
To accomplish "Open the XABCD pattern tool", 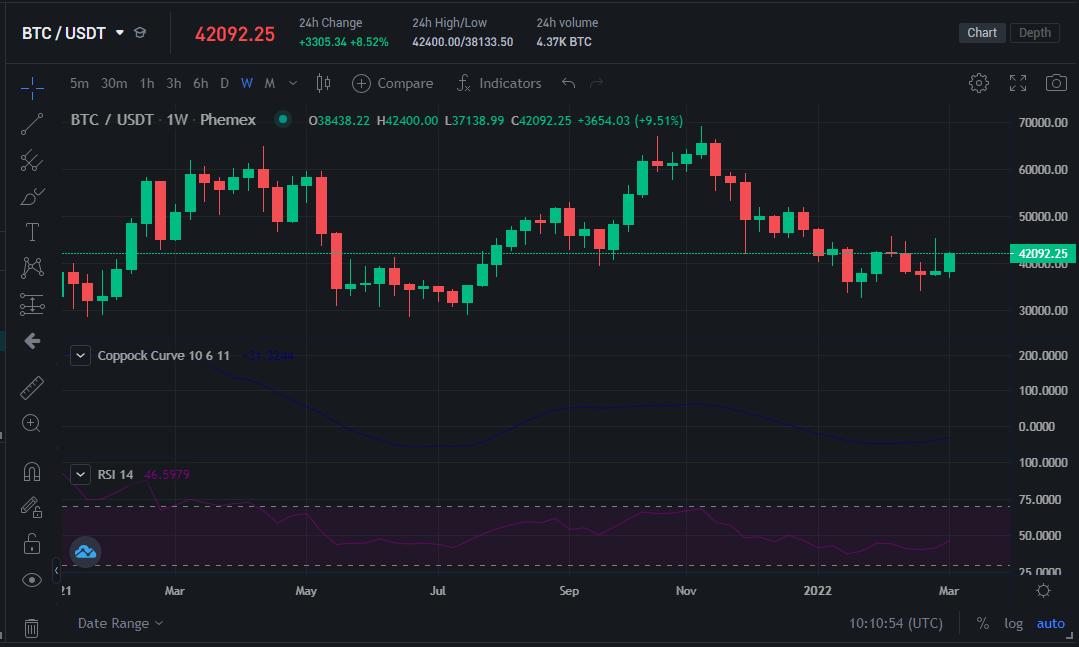I will pos(31,267).
